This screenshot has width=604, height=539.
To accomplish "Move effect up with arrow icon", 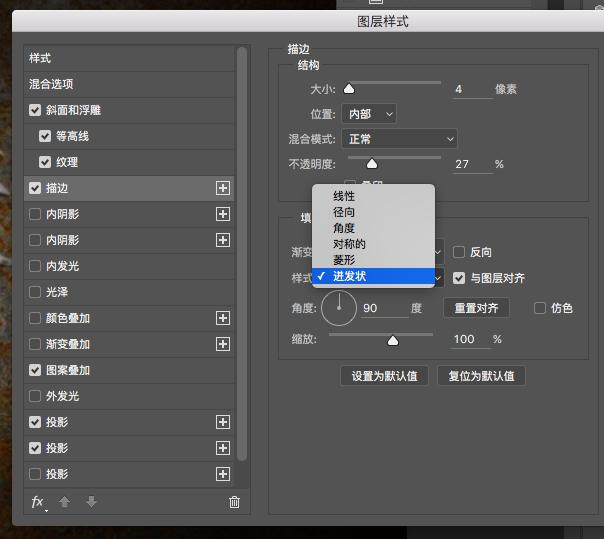I will pyautogui.click(x=65, y=502).
